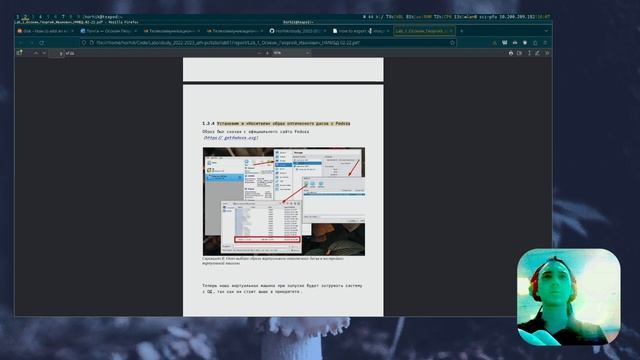Switch to i3 workspace 7
The height and width of the screenshot is (360, 640).
point(63,17)
